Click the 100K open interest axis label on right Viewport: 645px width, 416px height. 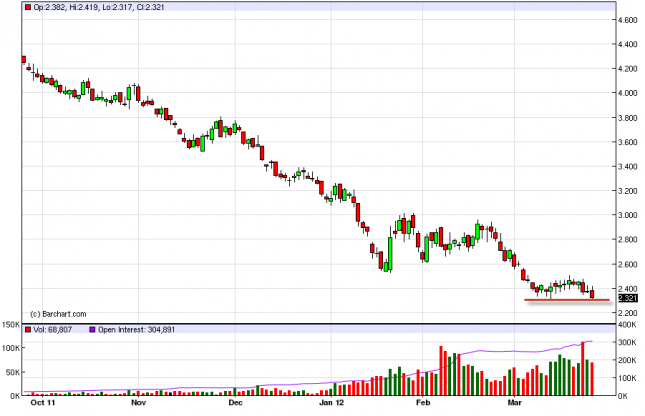(628, 378)
